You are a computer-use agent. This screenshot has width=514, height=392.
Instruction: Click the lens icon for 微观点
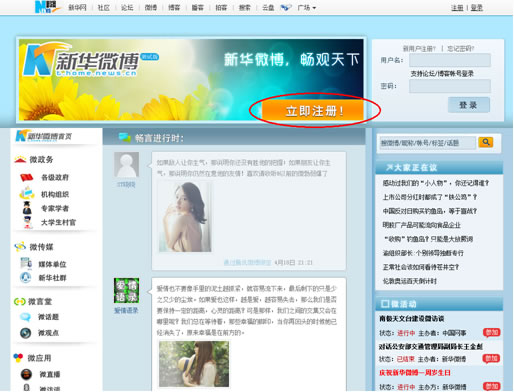26,333
